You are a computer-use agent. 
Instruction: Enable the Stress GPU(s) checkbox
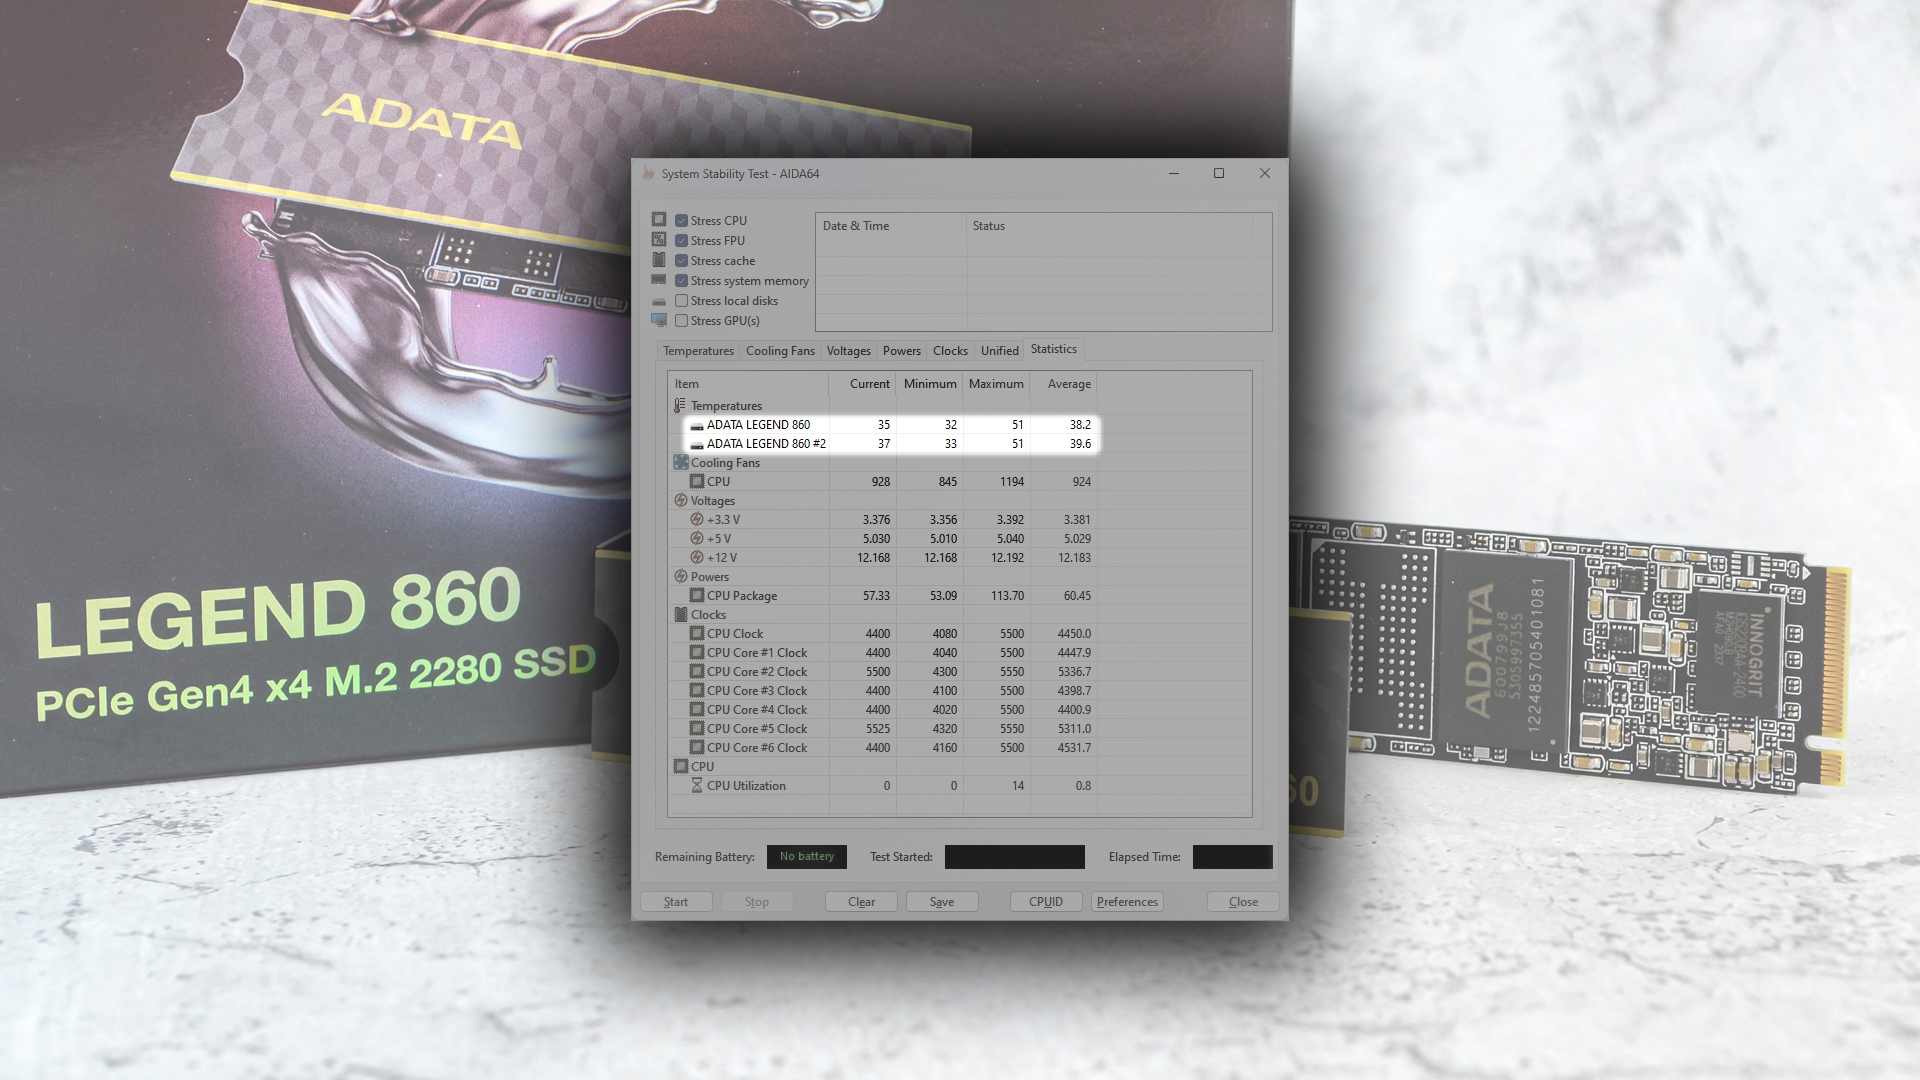(x=681, y=321)
